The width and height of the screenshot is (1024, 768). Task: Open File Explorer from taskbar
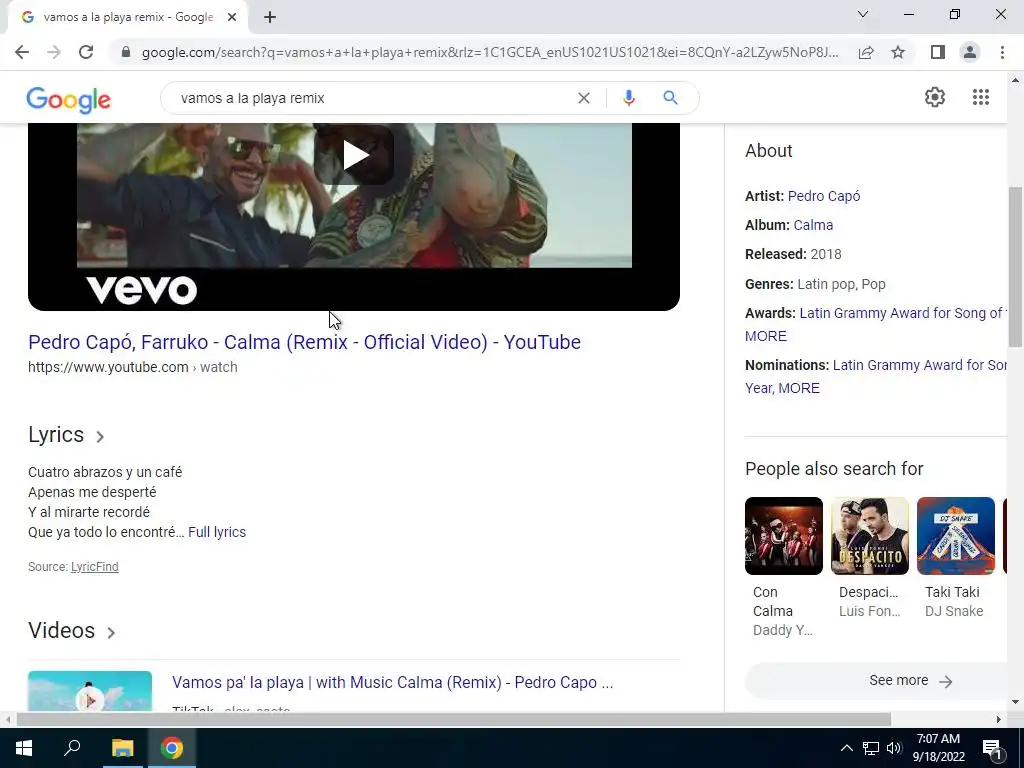122,748
